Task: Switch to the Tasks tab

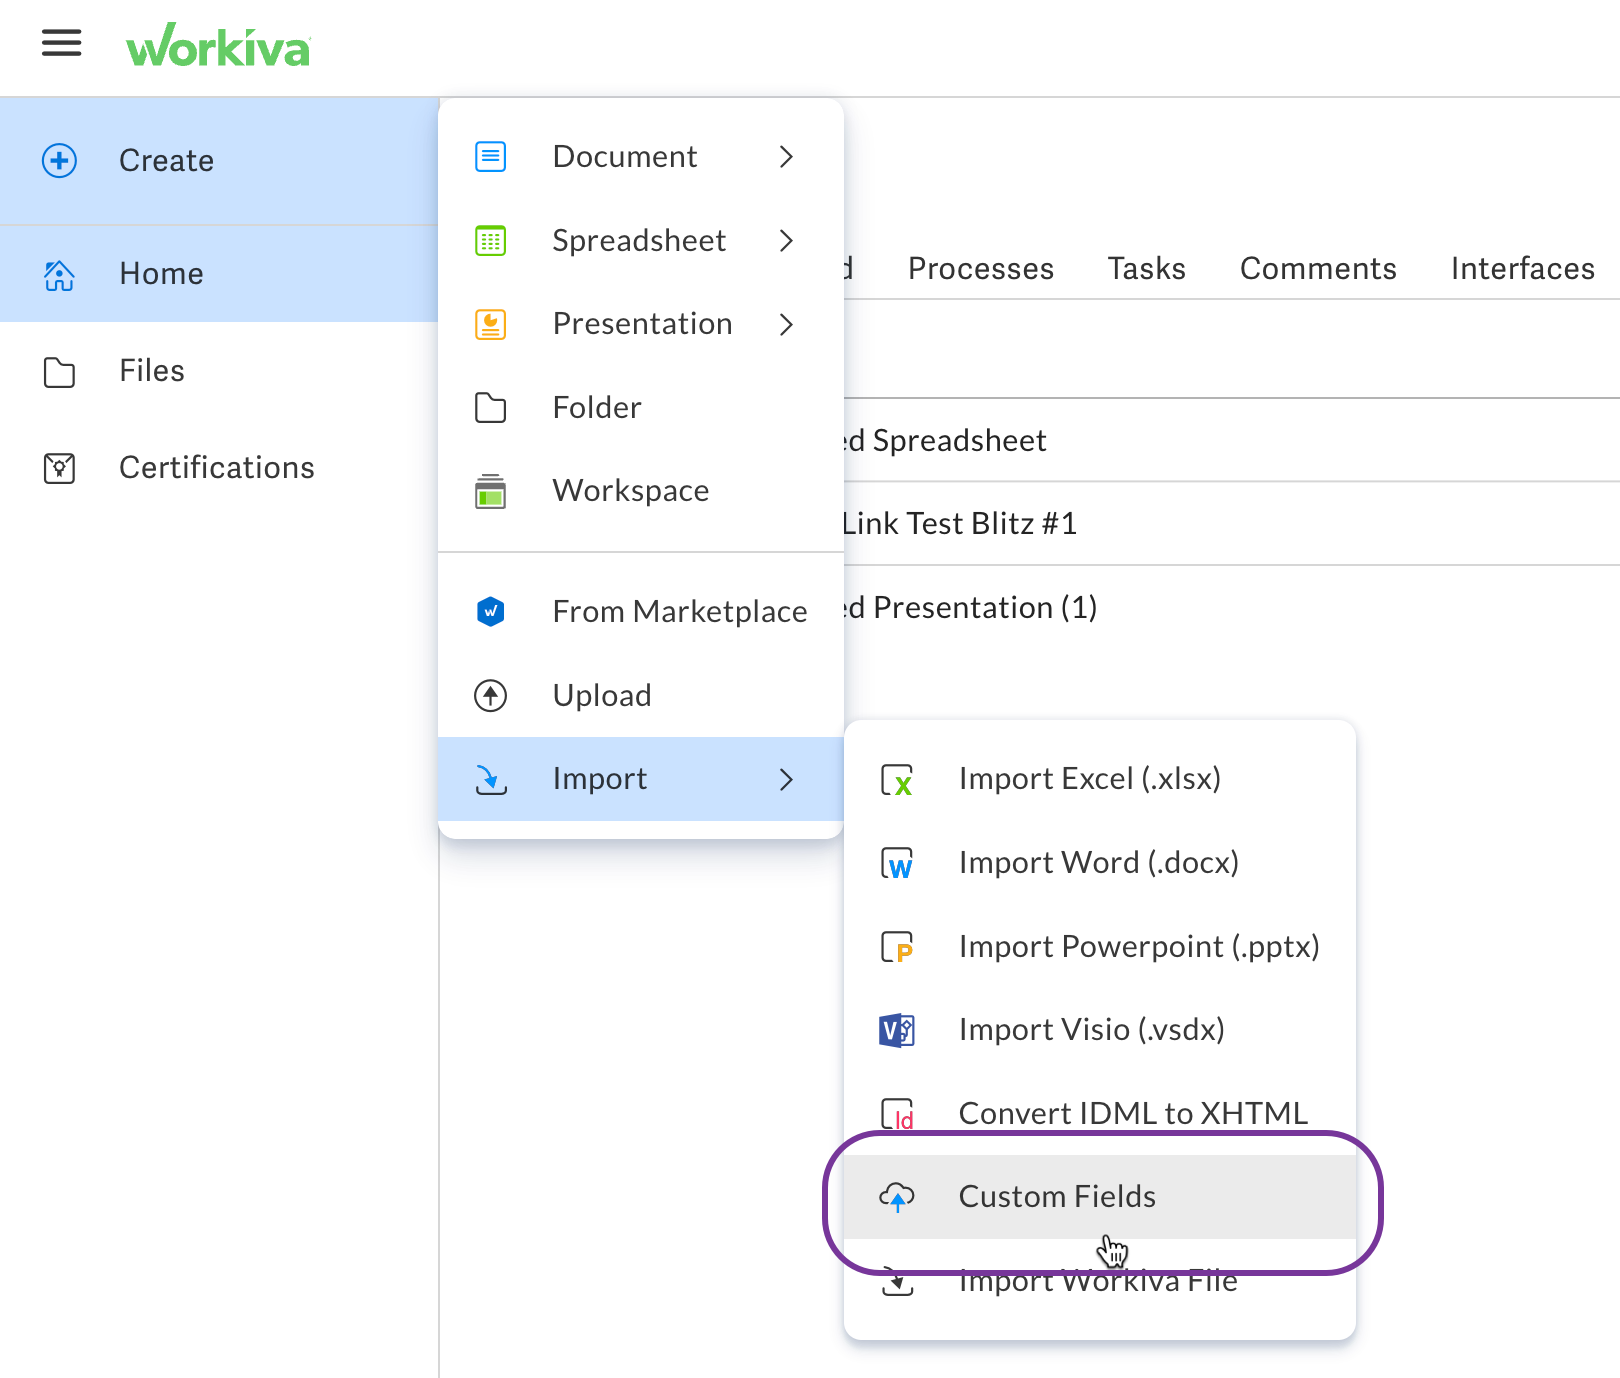Action: pyautogui.click(x=1147, y=269)
